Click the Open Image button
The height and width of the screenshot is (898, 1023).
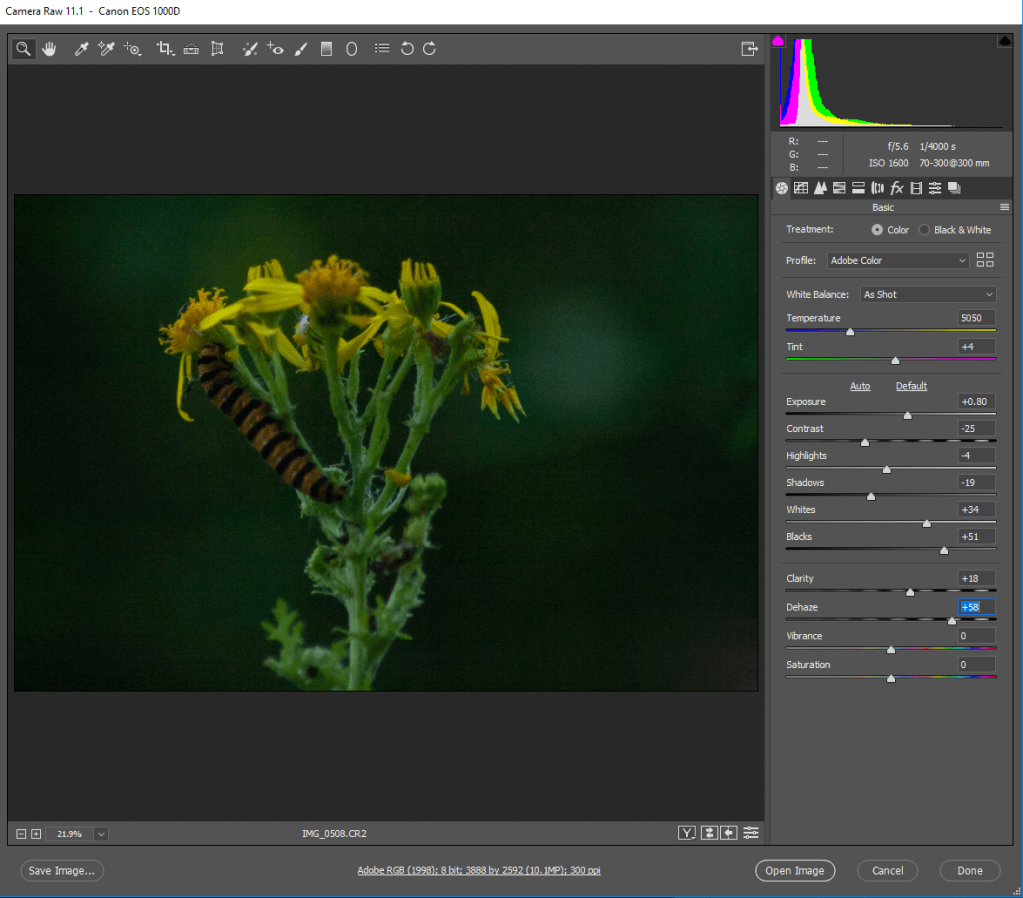(x=794, y=871)
